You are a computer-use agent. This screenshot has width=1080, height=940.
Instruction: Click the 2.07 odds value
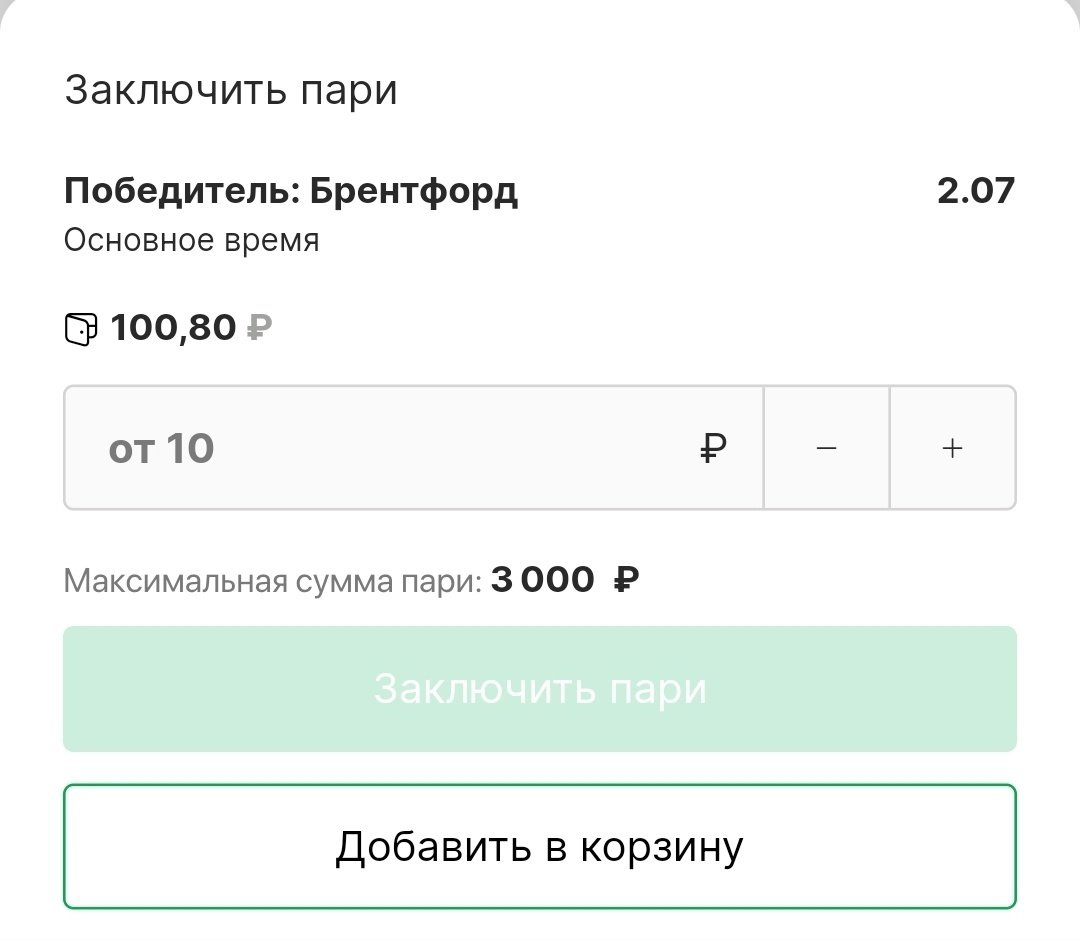975,190
